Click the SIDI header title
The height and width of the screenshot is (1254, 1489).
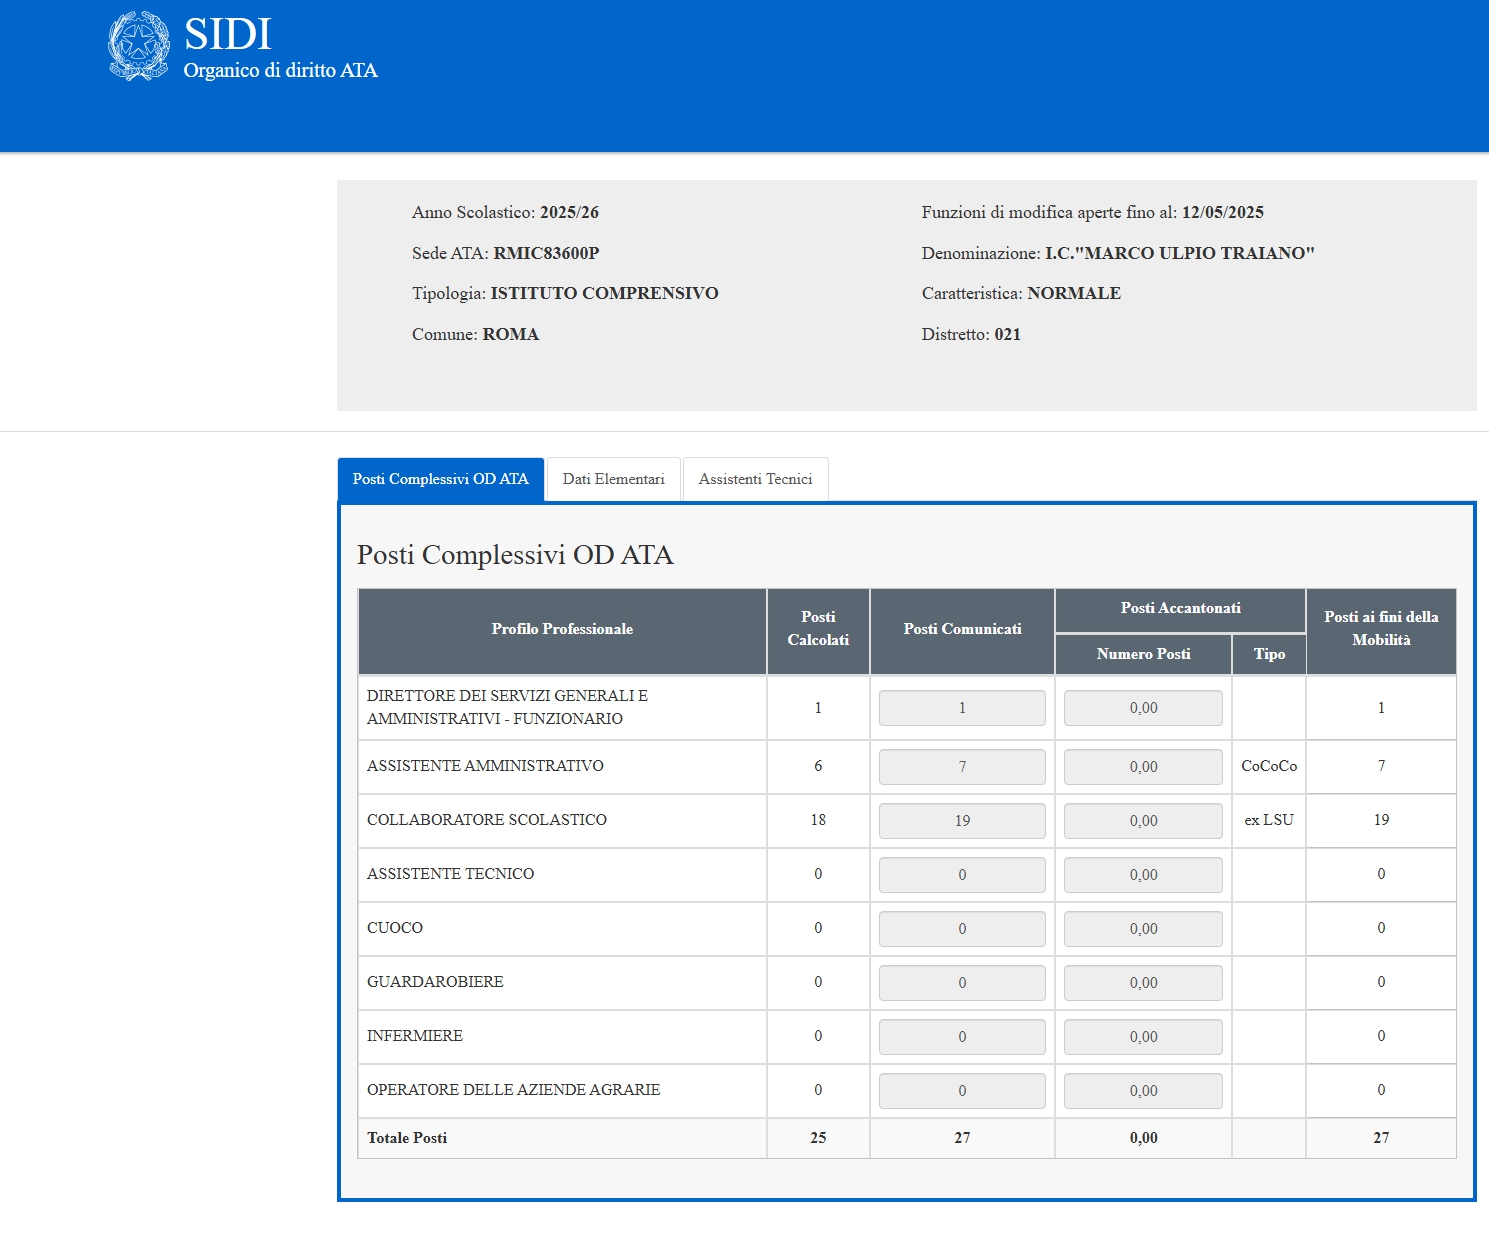coord(228,34)
